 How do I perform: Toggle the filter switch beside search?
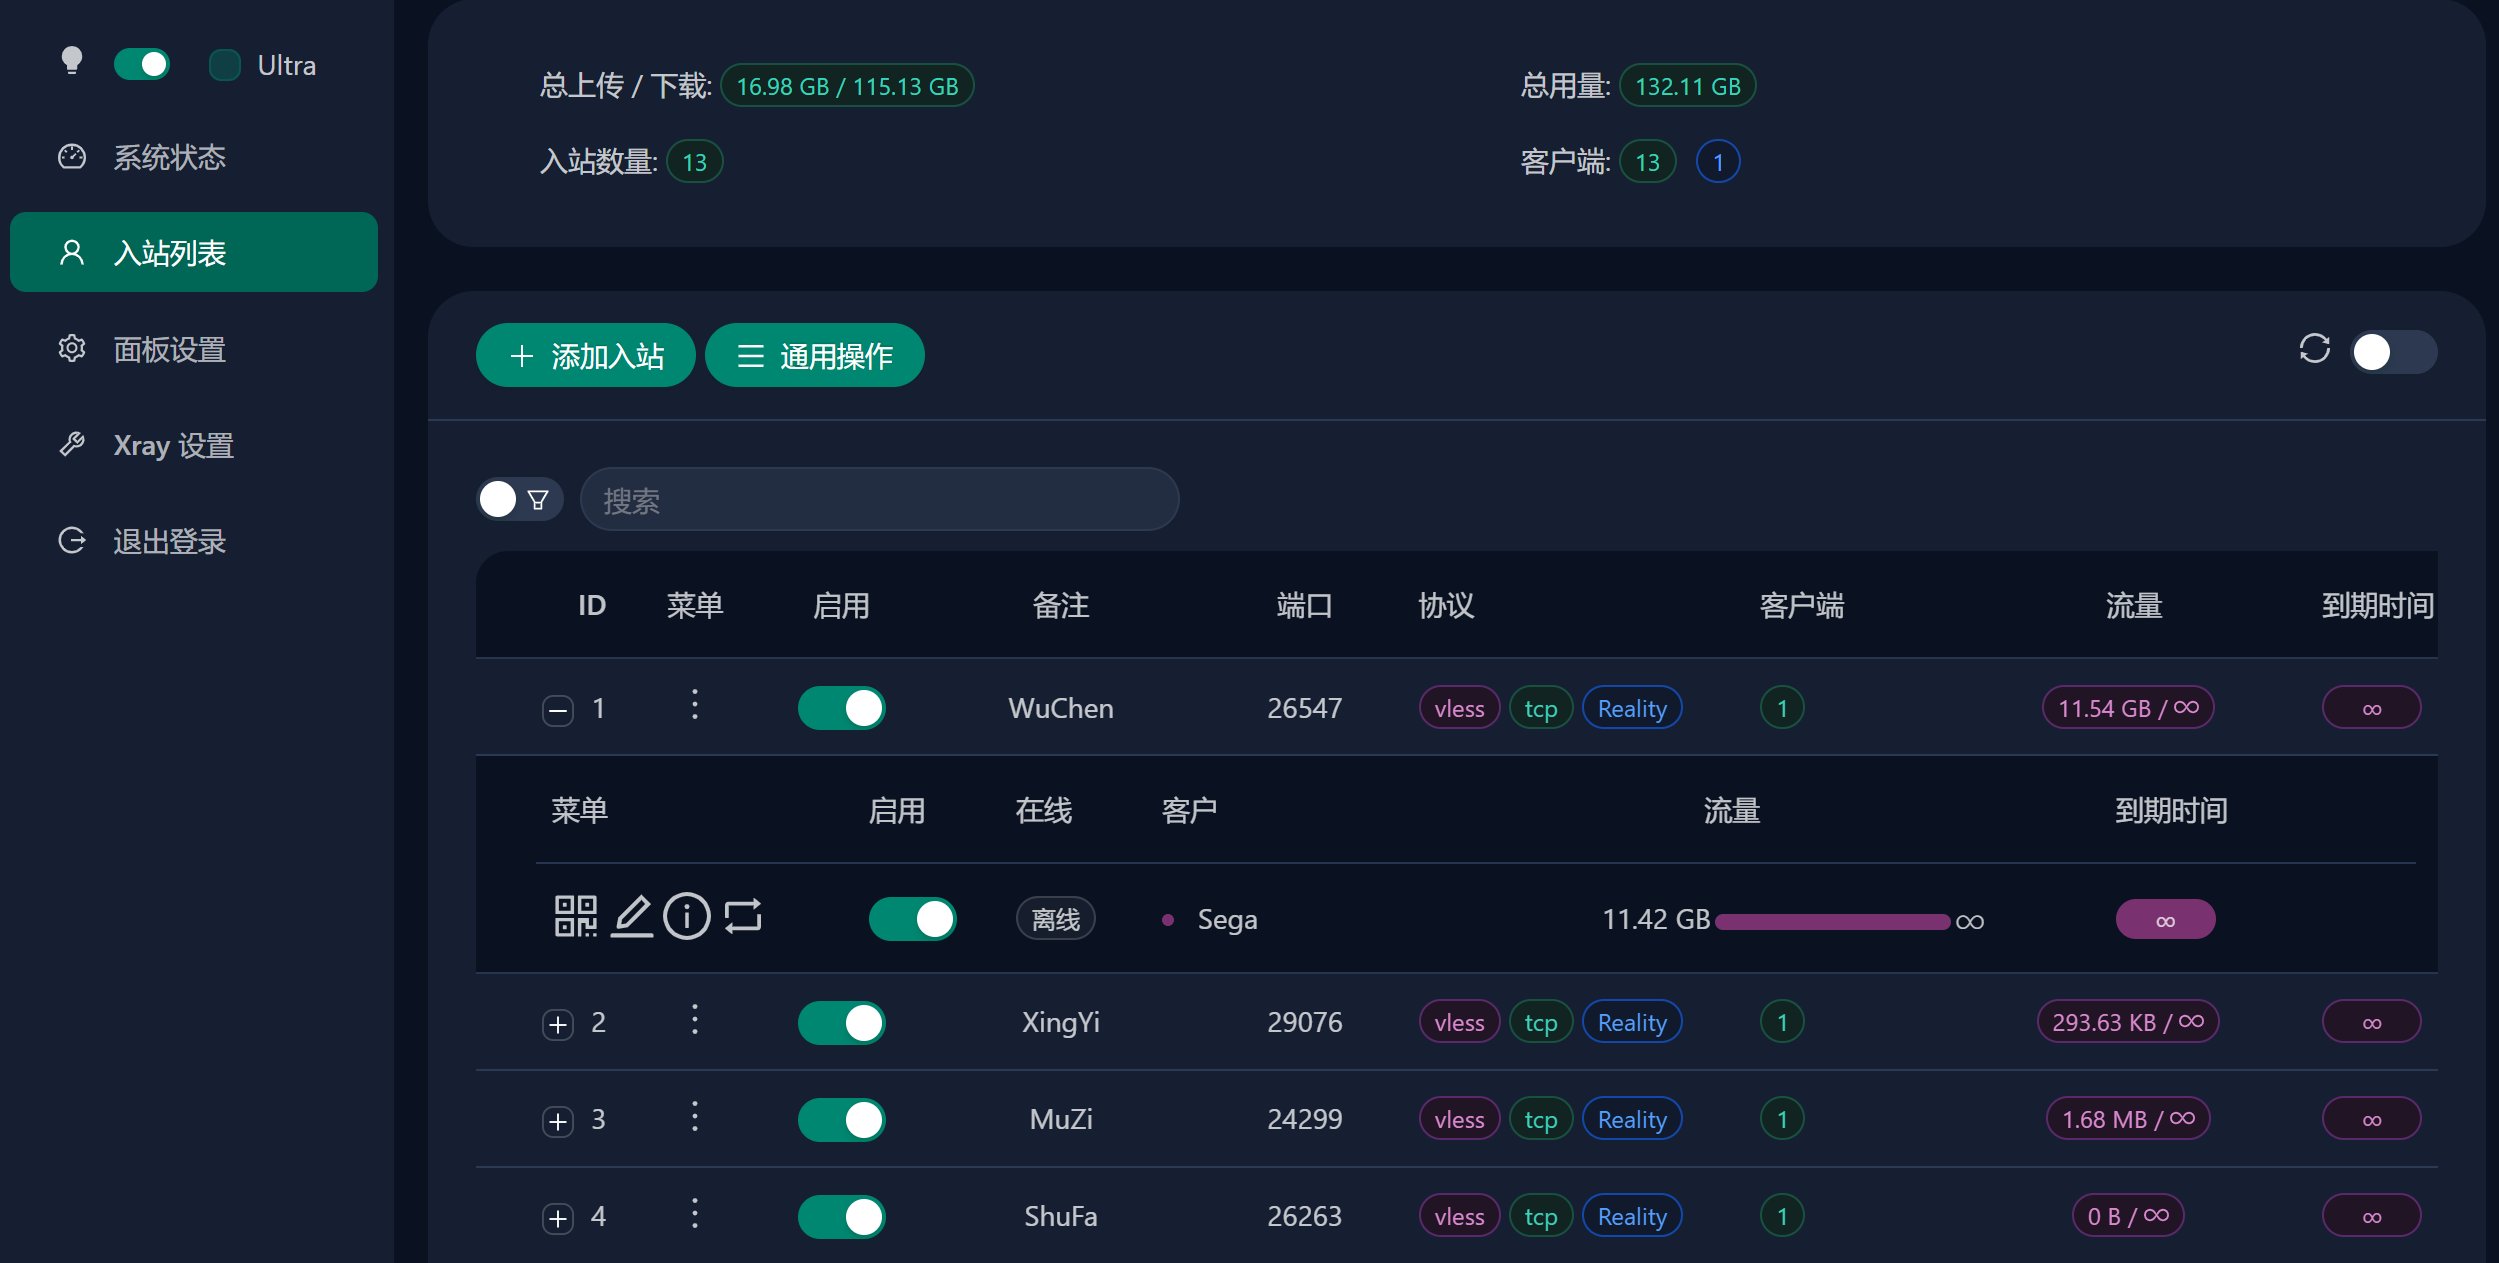pos(518,499)
